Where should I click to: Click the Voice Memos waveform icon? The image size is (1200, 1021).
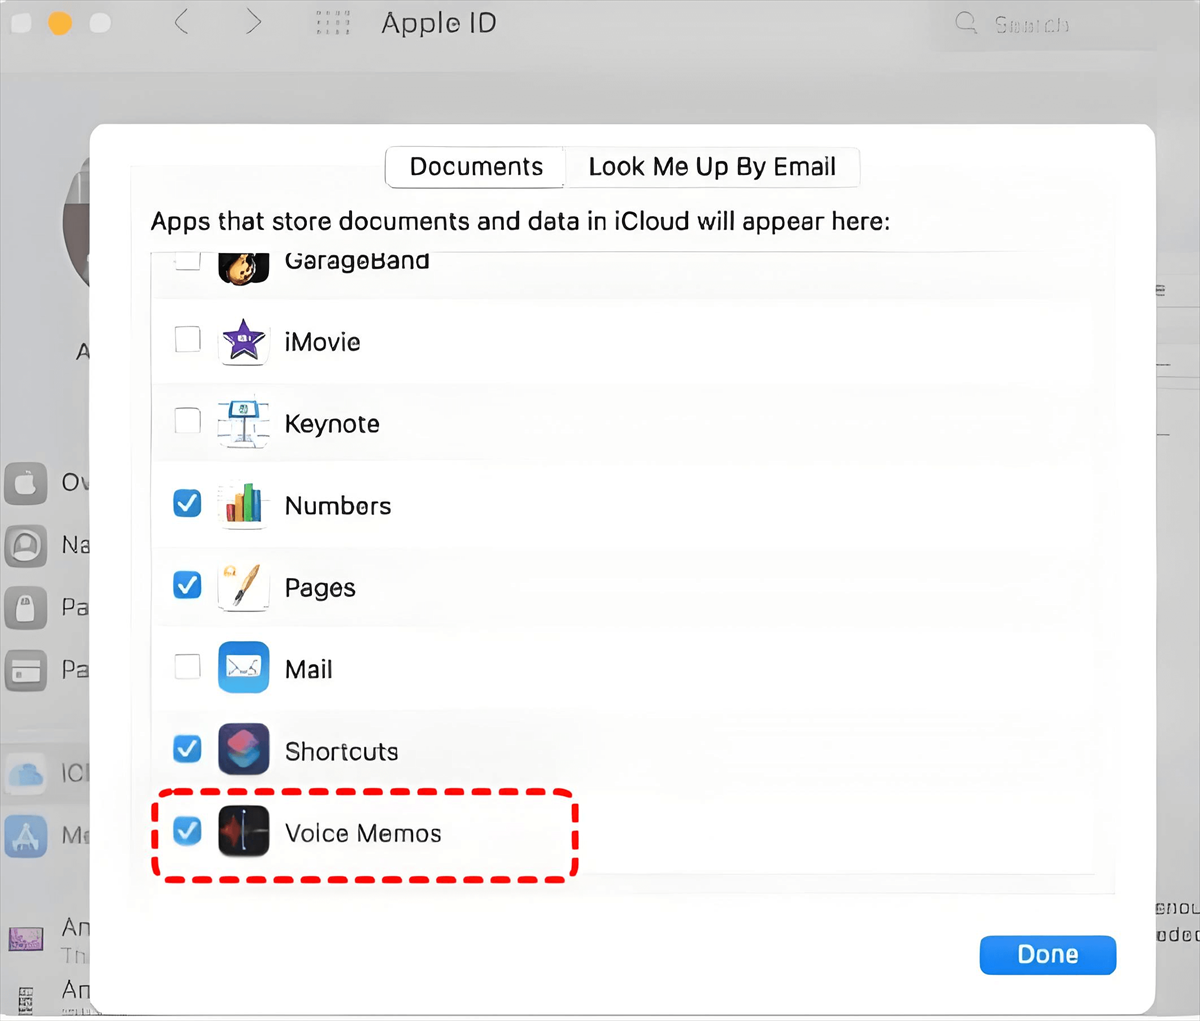(243, 832)
